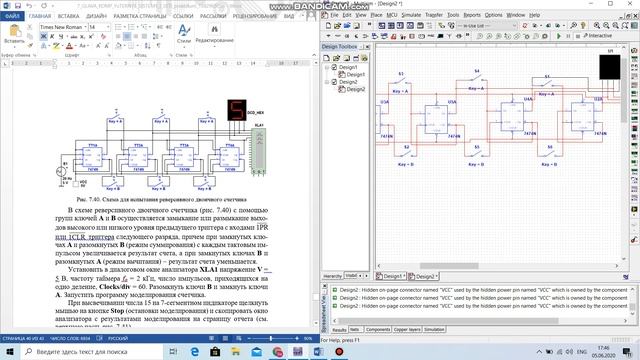Save the Word document from quick access

click(x=18, y=6)
